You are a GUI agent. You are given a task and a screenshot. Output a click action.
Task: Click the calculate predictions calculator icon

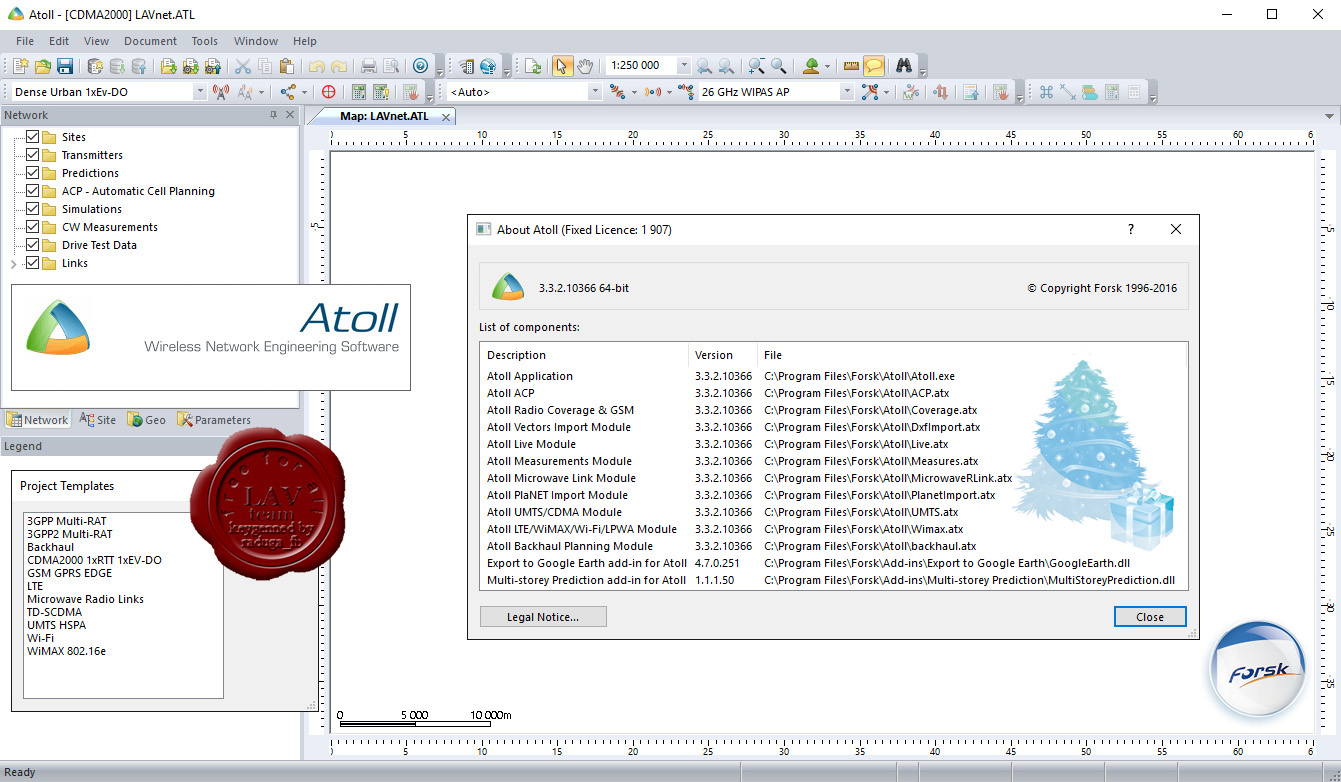[x=358, y=92]
